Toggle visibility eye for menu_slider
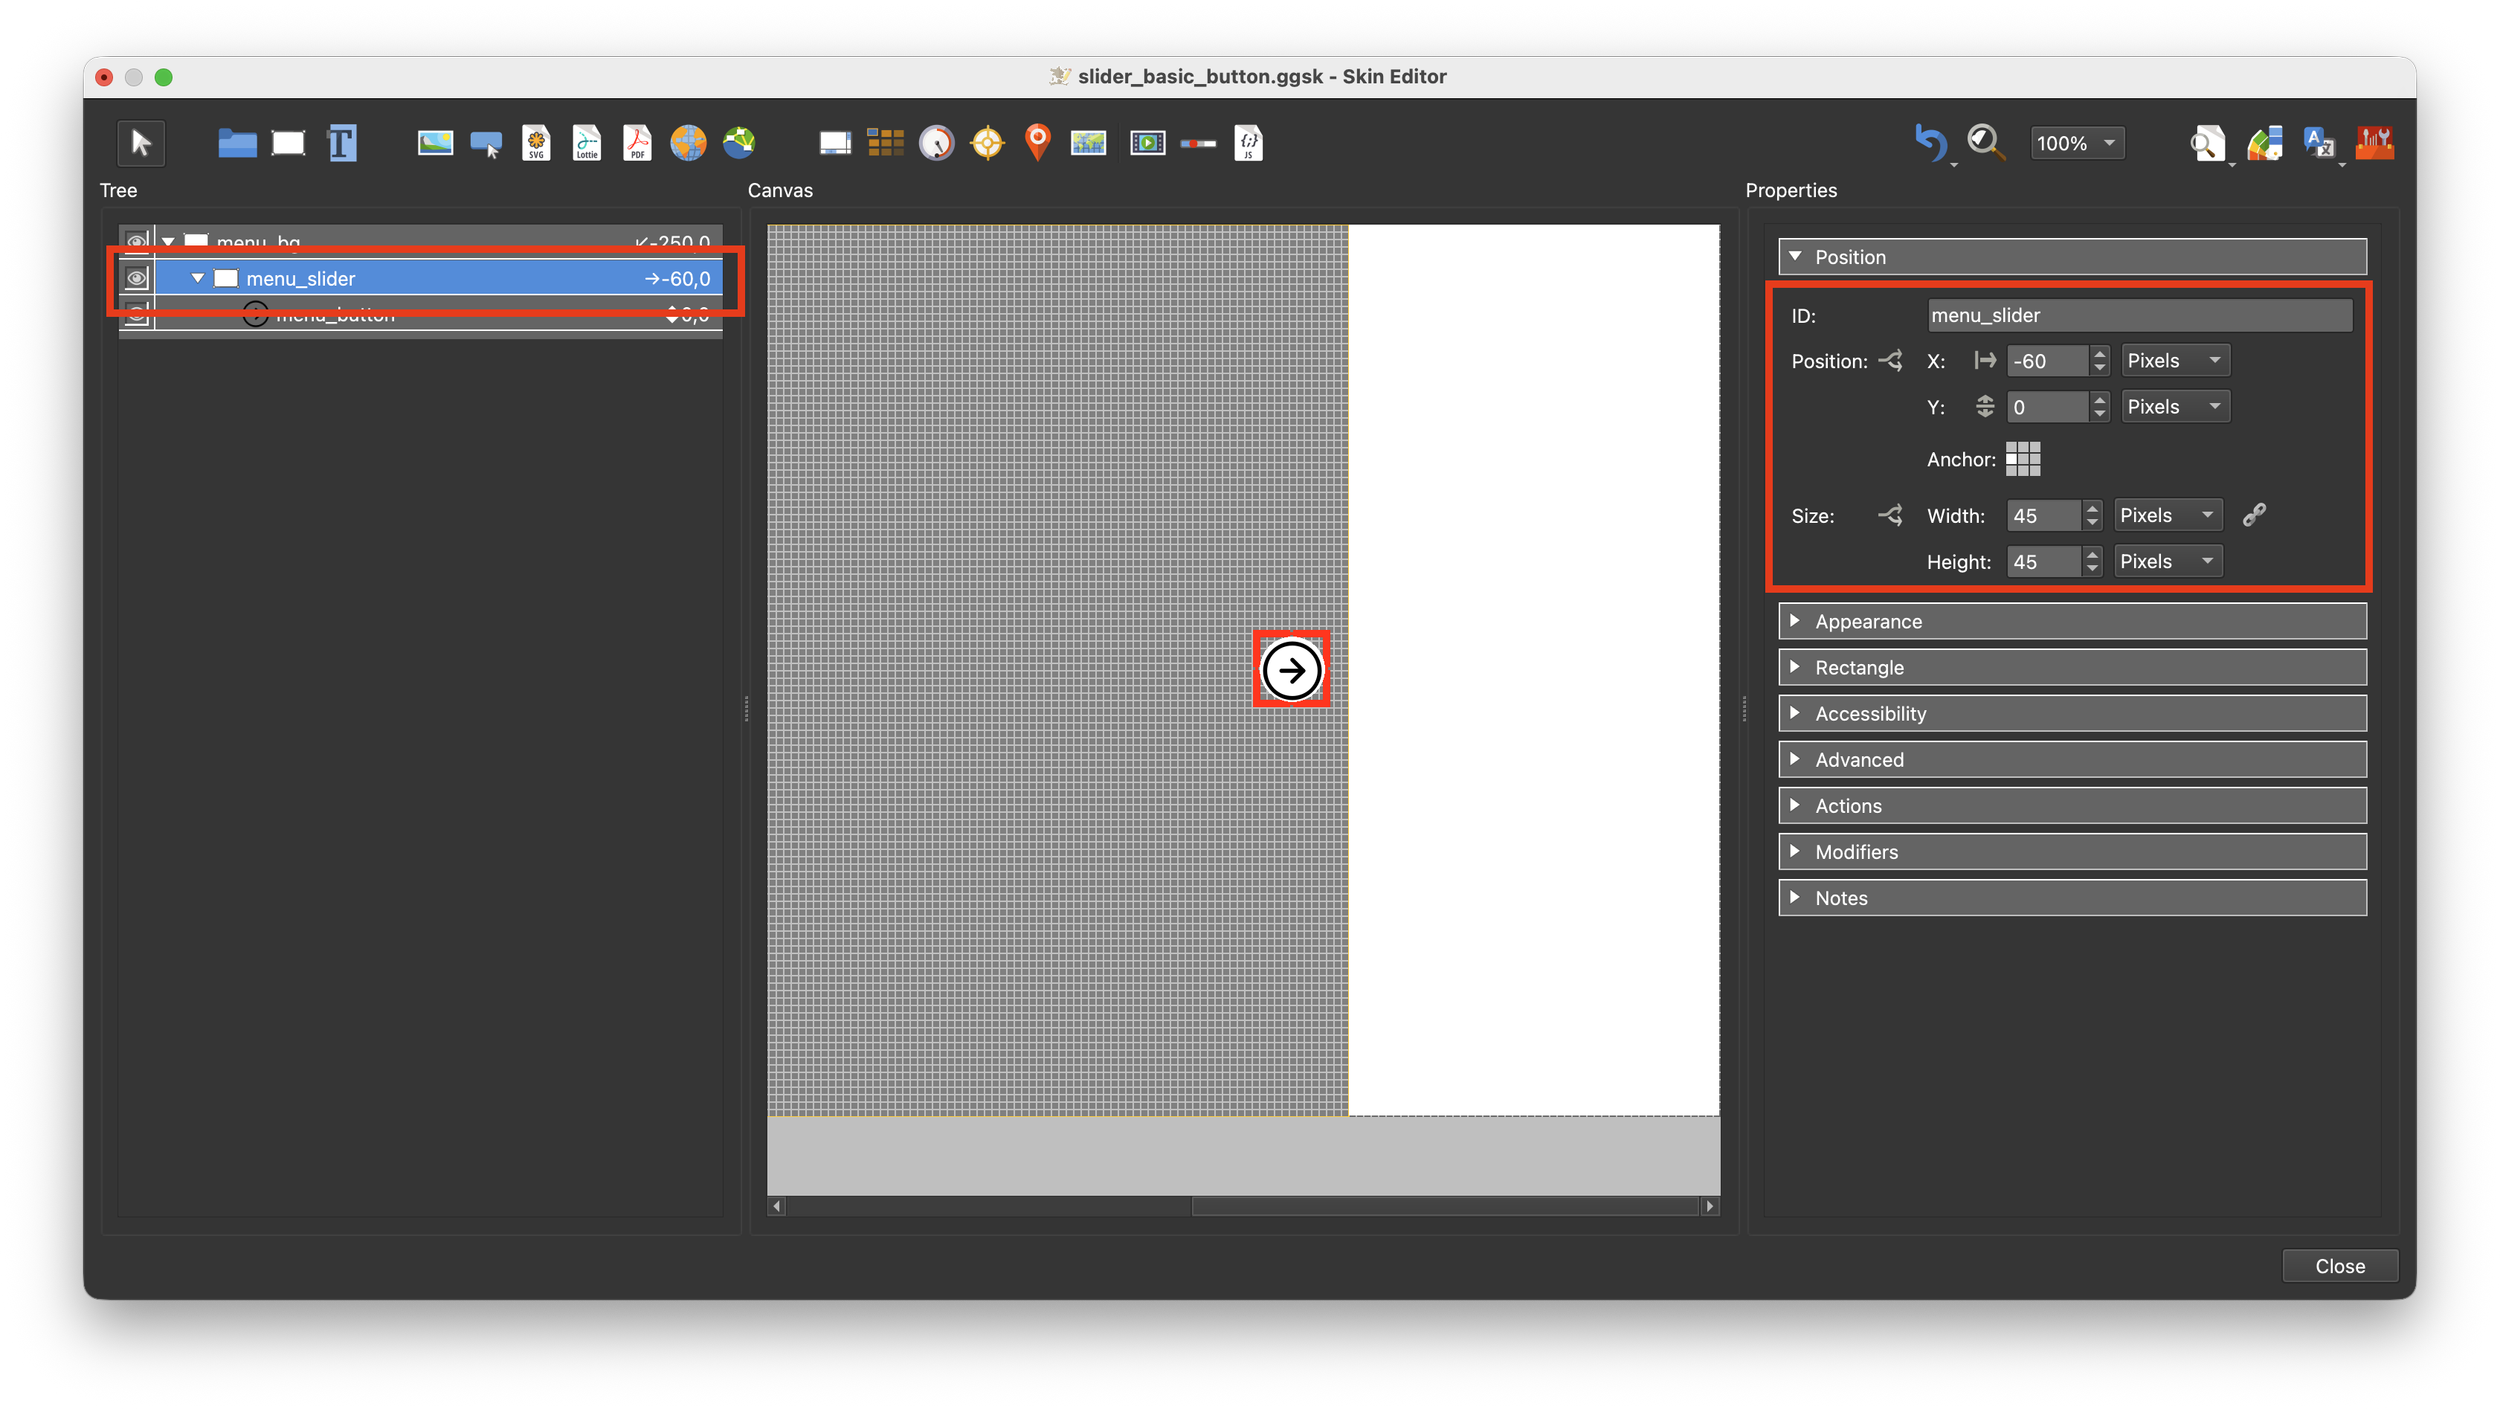Screen dimensions: 2500x1410 pos(137,278)
